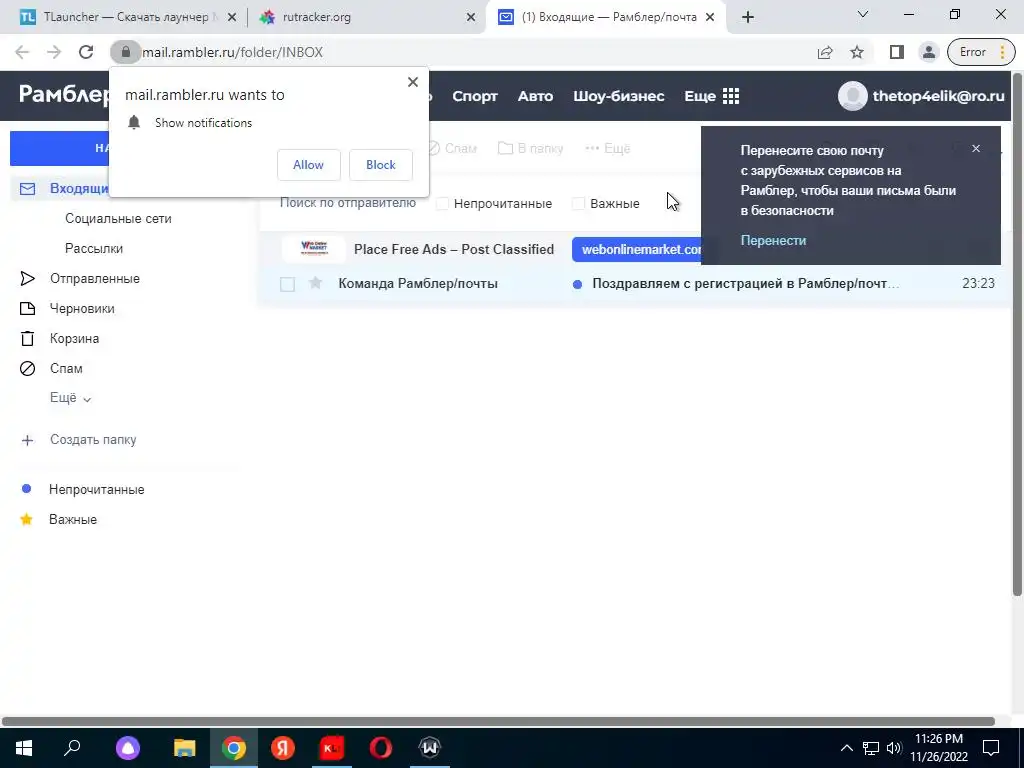The image size is (1024, 768).
Task: Show hidden tray icons chevron
Action: [x=846, y=748]
